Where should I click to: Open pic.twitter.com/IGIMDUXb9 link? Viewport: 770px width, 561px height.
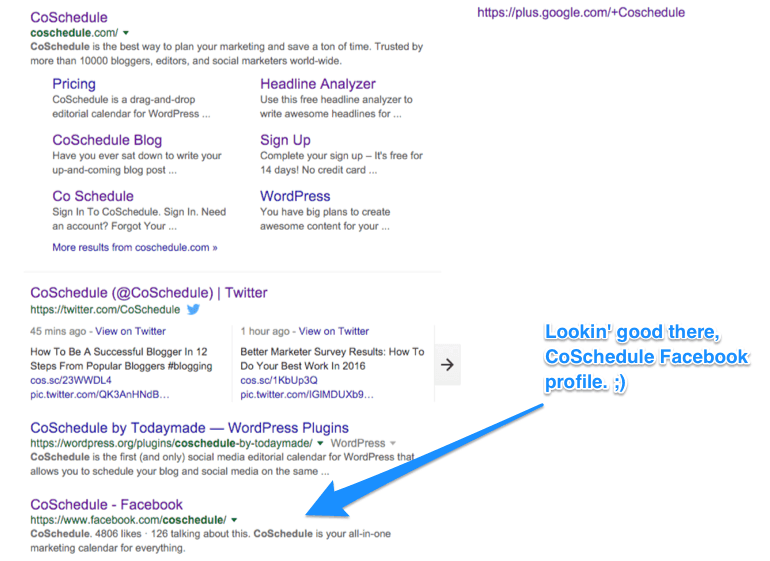pos(307,394)
